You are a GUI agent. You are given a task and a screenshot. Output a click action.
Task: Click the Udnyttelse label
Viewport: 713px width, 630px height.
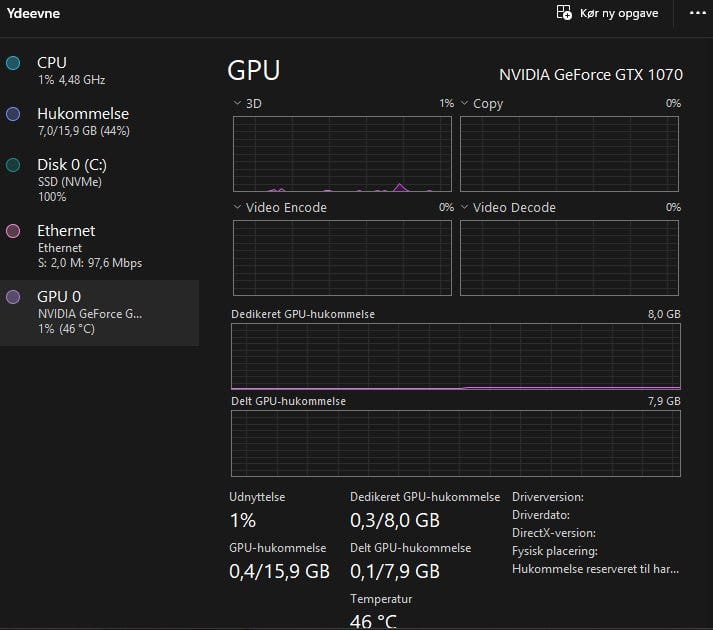pyautogui.click(x=257, y=497)
